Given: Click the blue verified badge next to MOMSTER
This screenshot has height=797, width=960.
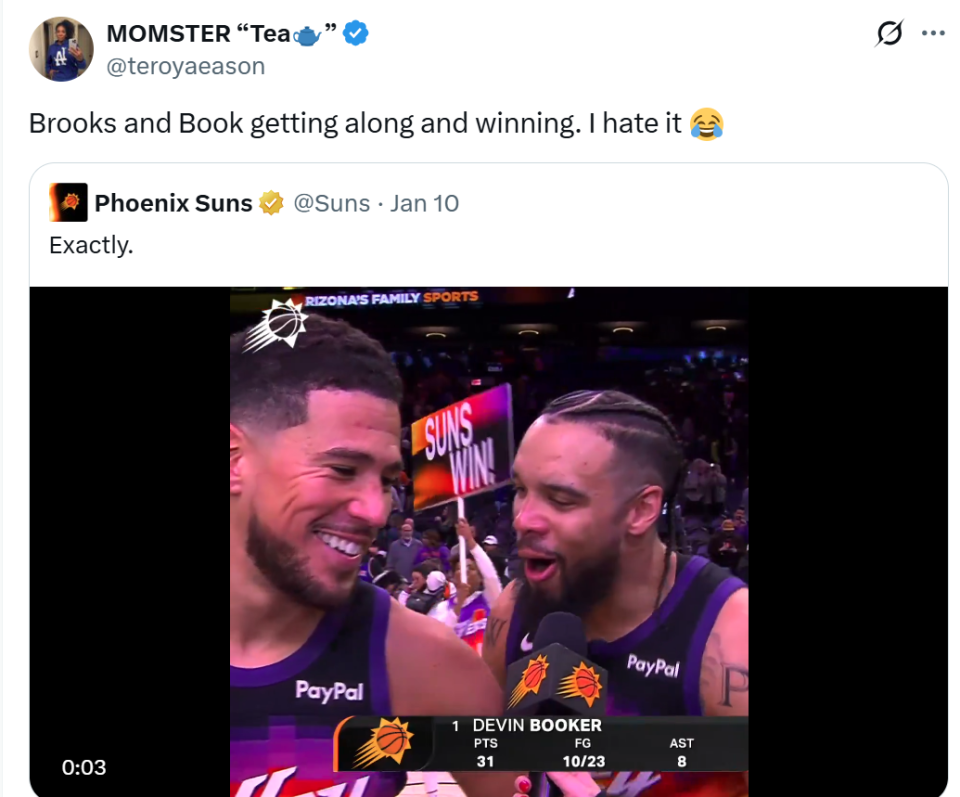Looking at the screenshot, I should (x=356, y=34).
